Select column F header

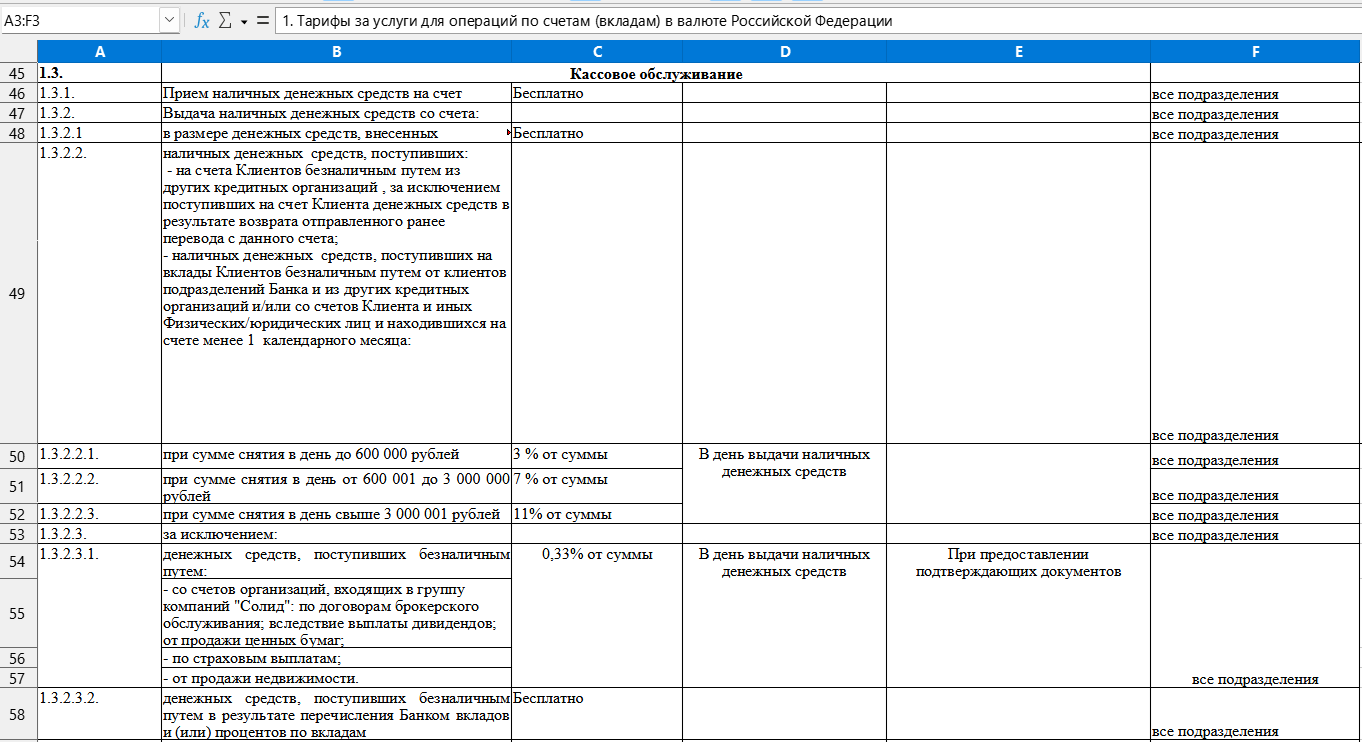(x=1255, y=52)
